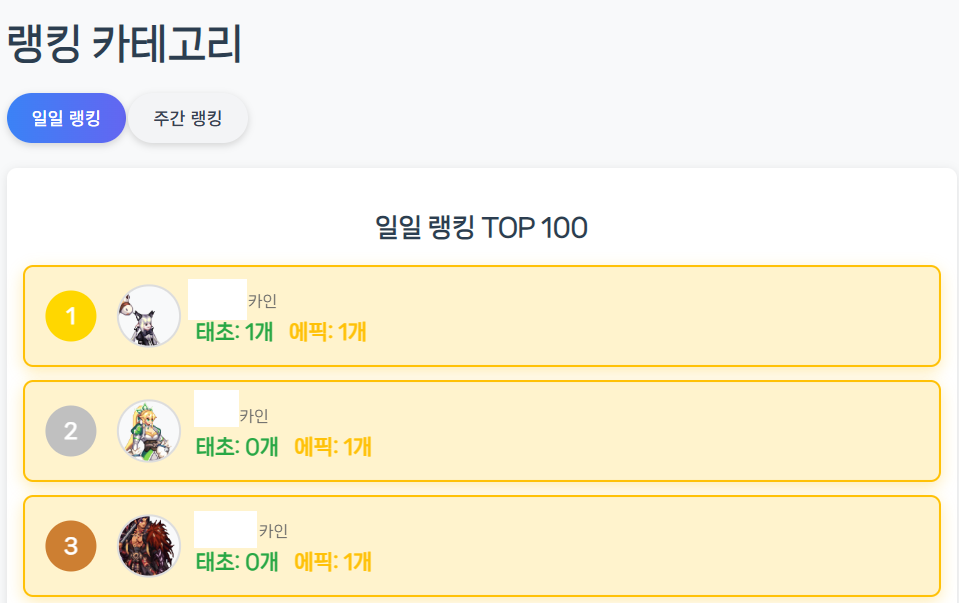Click the 태초: 1개 count in first place
Screen dimensions: 959x603
click(234, 332)
